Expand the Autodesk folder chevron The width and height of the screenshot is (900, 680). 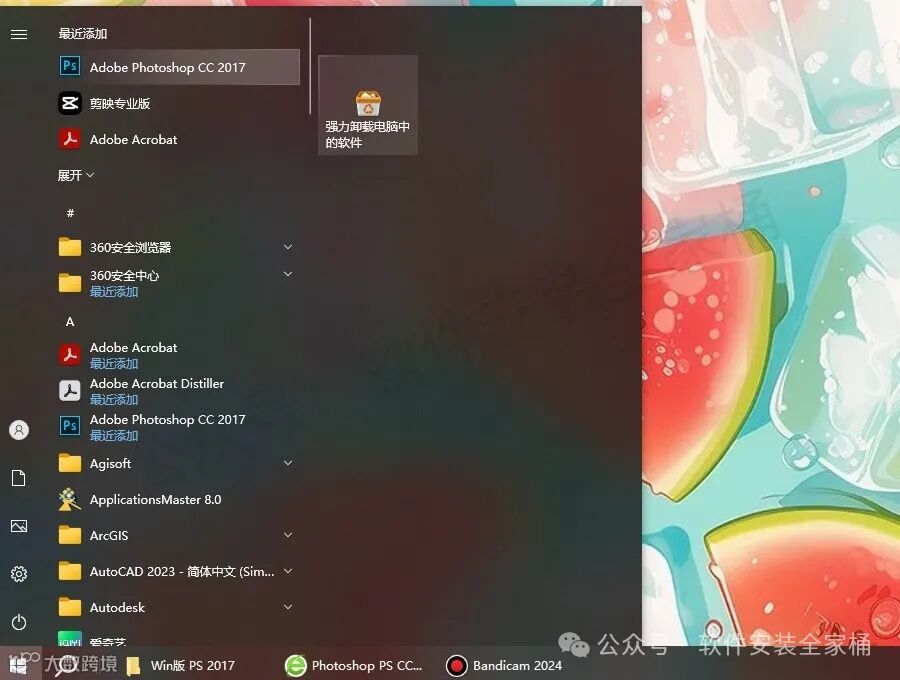(288, 607)
